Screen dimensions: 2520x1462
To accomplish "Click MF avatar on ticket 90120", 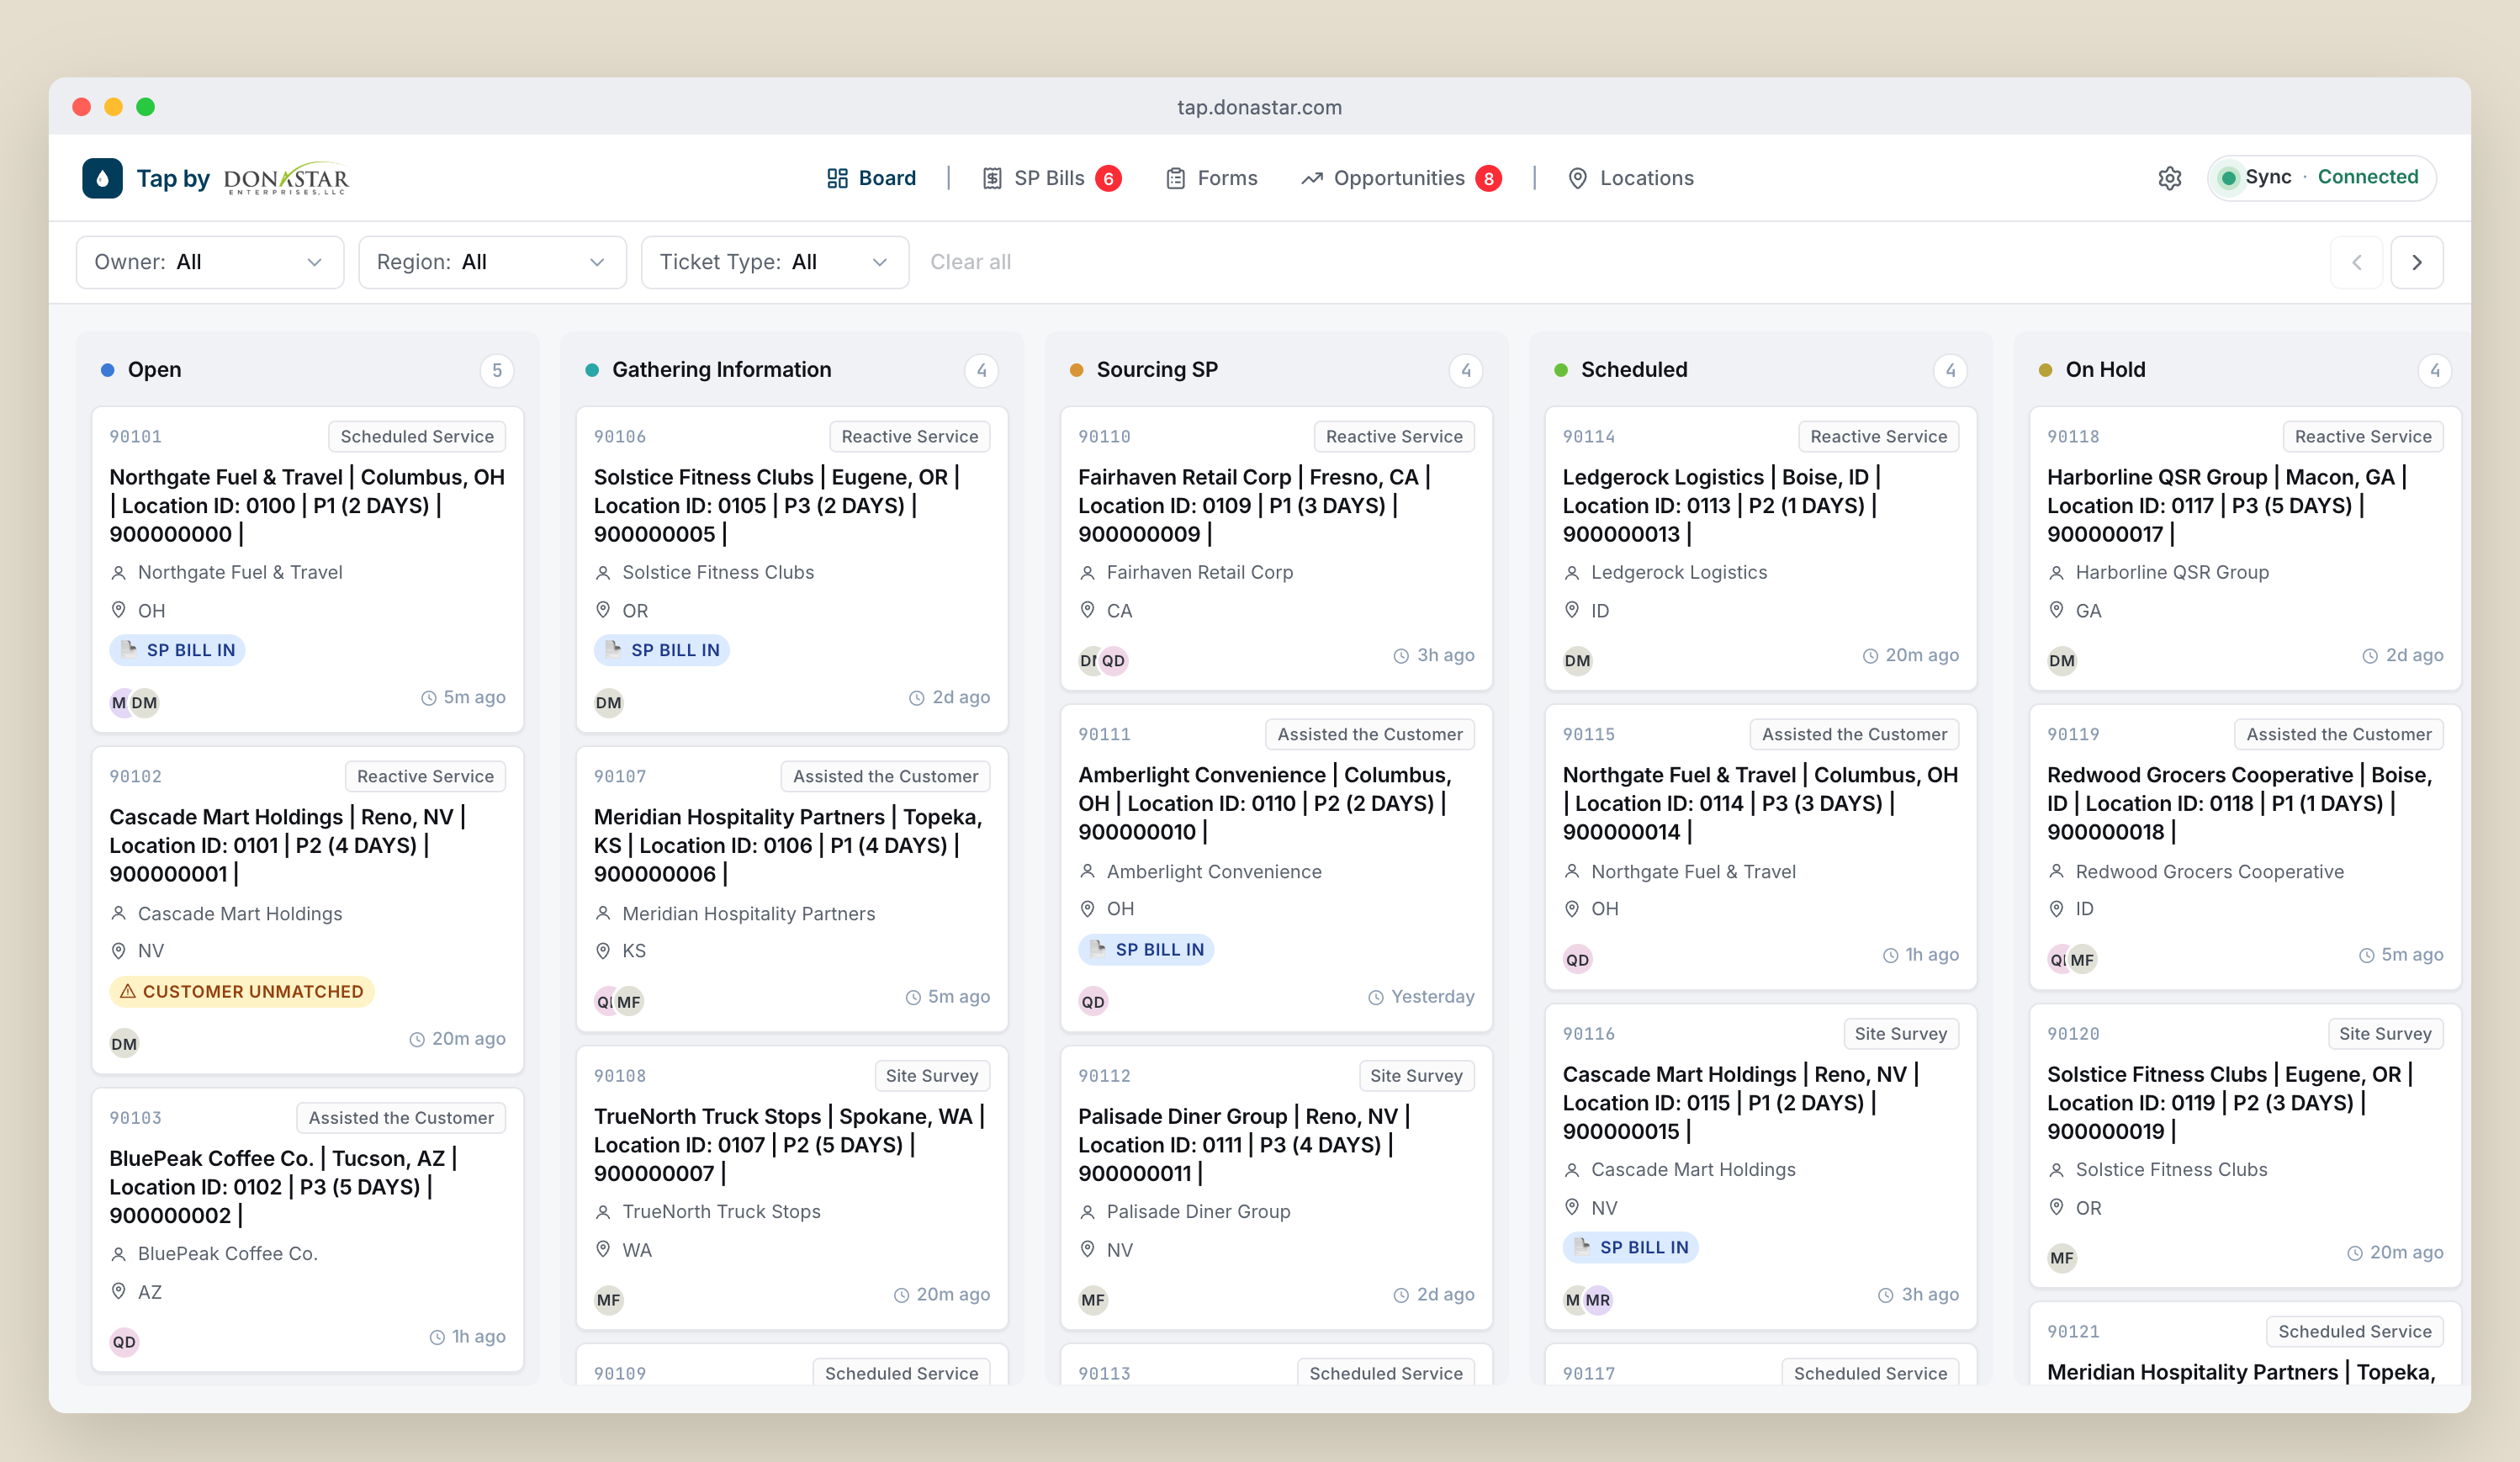I will tap(2062, 1258).
